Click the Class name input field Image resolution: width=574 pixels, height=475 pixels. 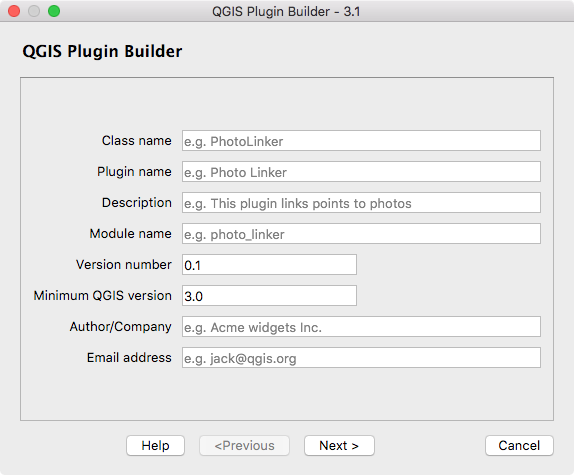pyautogui.click(x=361, y=141)
